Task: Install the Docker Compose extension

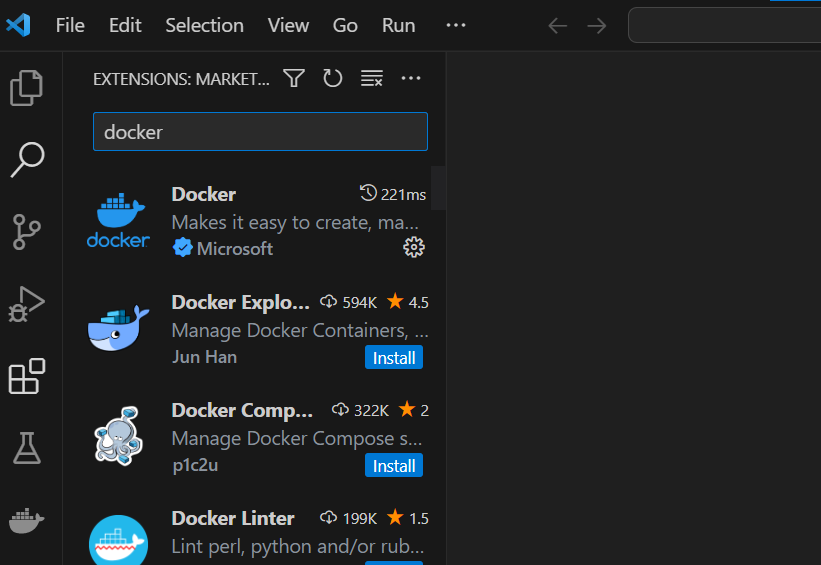Action: pyautogui.click(x=394, y=466)
